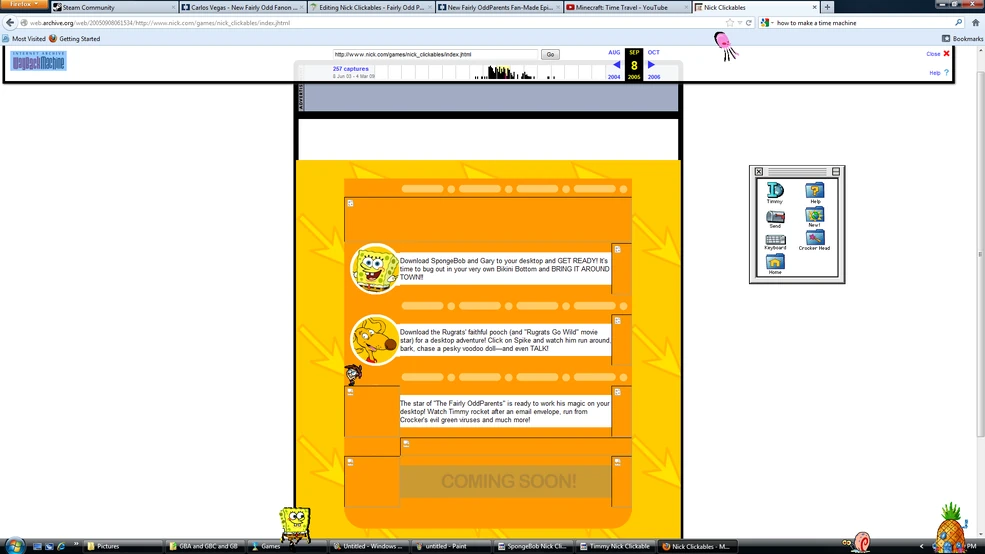Switch to the Steam Community tab
This screenshot has height=554, width=985.
pos(114,8)
